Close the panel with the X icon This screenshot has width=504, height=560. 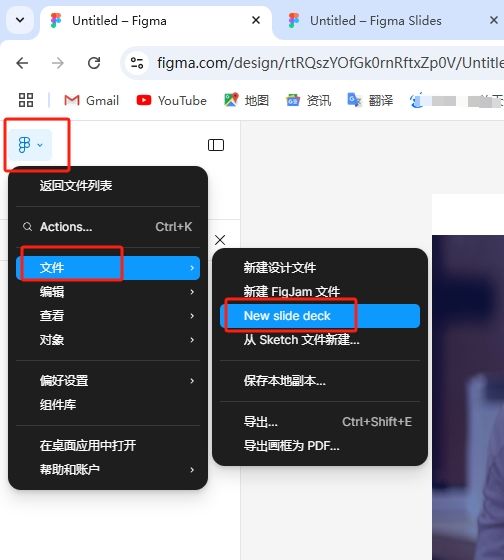[x=220, y=240]
